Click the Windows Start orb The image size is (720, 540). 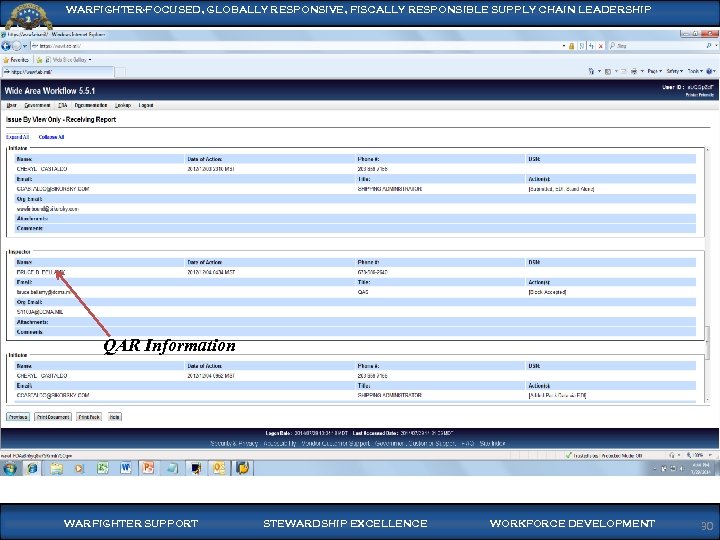click(10, 468)
